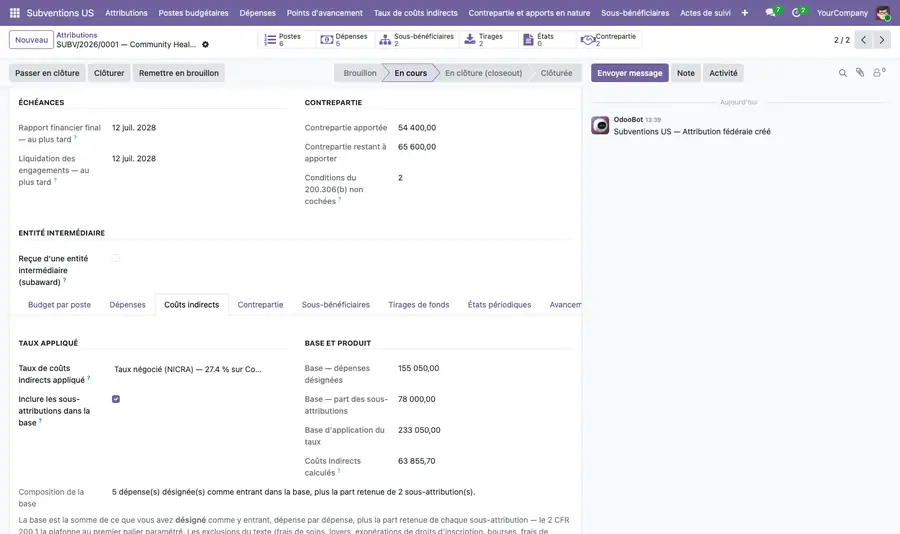Go to next record arrow

pyautogui.click(x=882, y=40)
